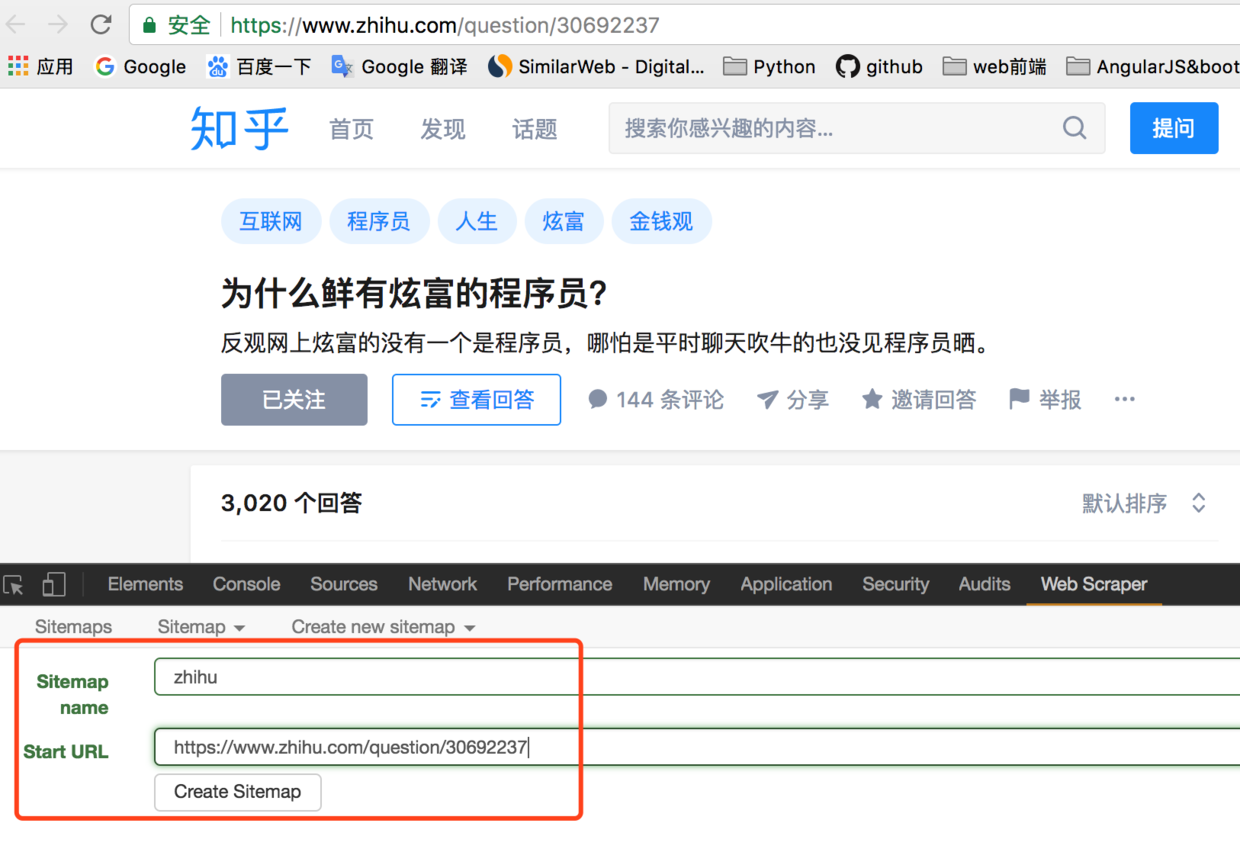The image size is (1240, 865).
Task: Open the 144 条评论 comments
Action: (656, 400)
